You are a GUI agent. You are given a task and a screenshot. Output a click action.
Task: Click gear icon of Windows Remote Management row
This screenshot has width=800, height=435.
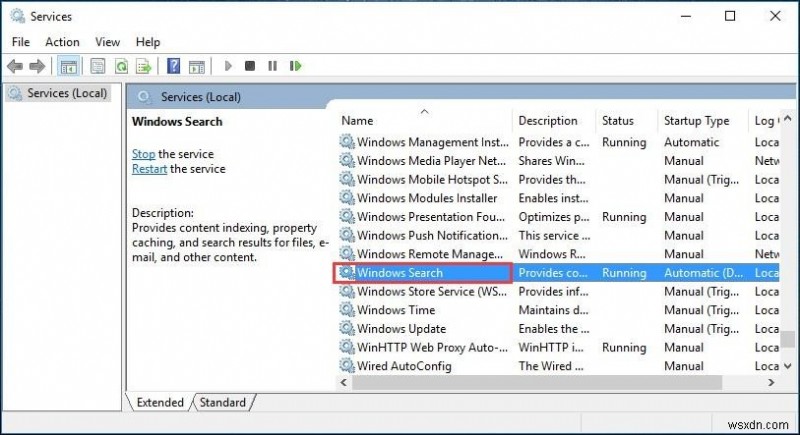(347, 253)
